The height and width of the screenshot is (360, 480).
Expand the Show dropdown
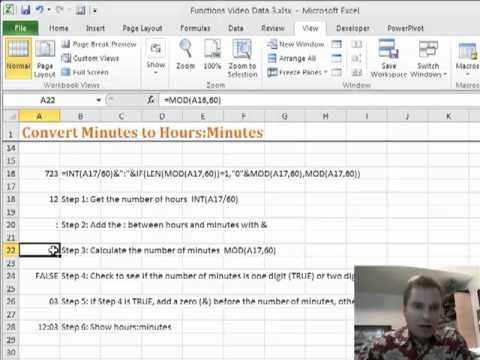tap(156, 57)
